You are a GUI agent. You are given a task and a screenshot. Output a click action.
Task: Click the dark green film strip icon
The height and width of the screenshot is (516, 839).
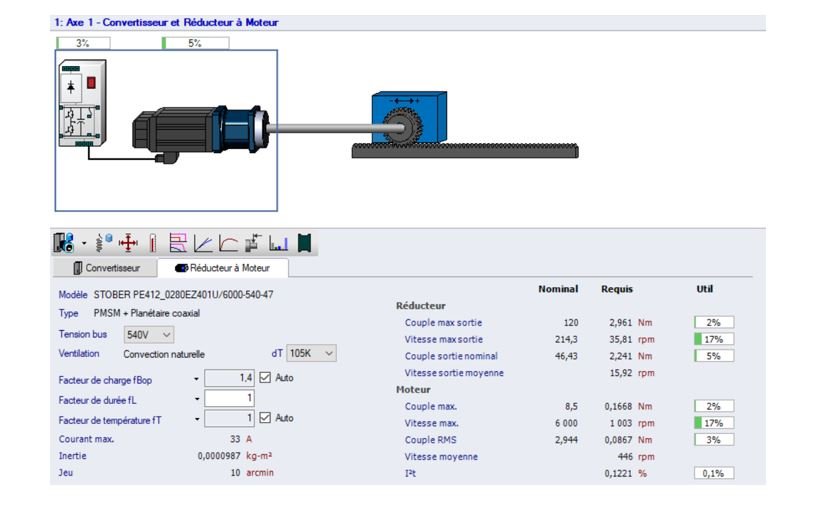point(304,243)
